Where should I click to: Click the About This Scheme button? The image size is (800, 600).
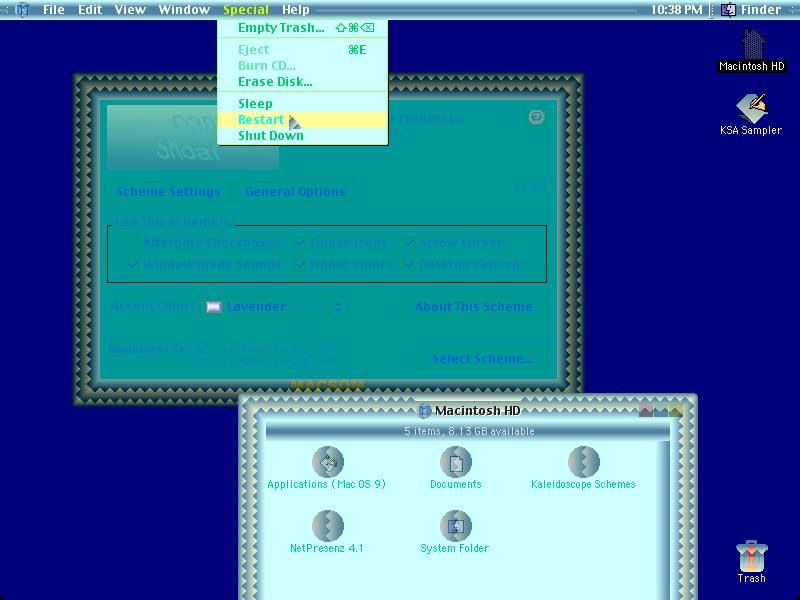[474, 307]
